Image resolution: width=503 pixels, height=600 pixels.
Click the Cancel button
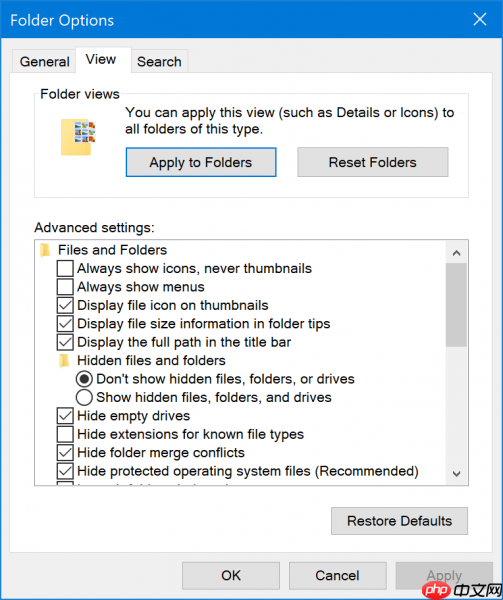coord(337,576)
